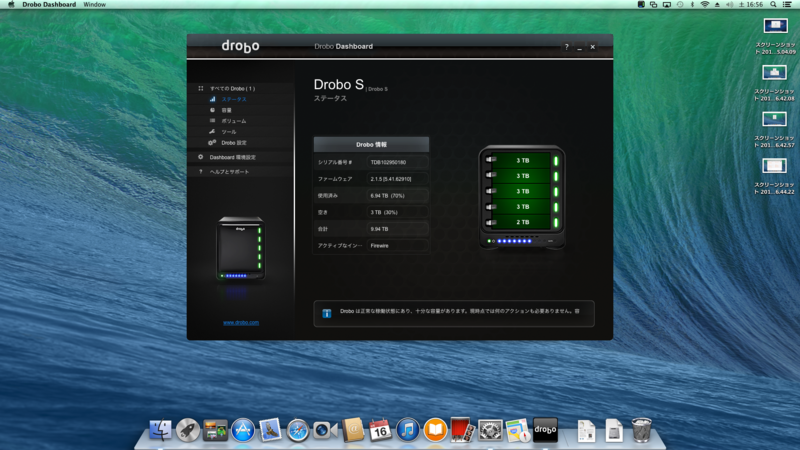Open iBooks orange icon in Dock
This screenshot has width=800, height=450.
(435, 430)
